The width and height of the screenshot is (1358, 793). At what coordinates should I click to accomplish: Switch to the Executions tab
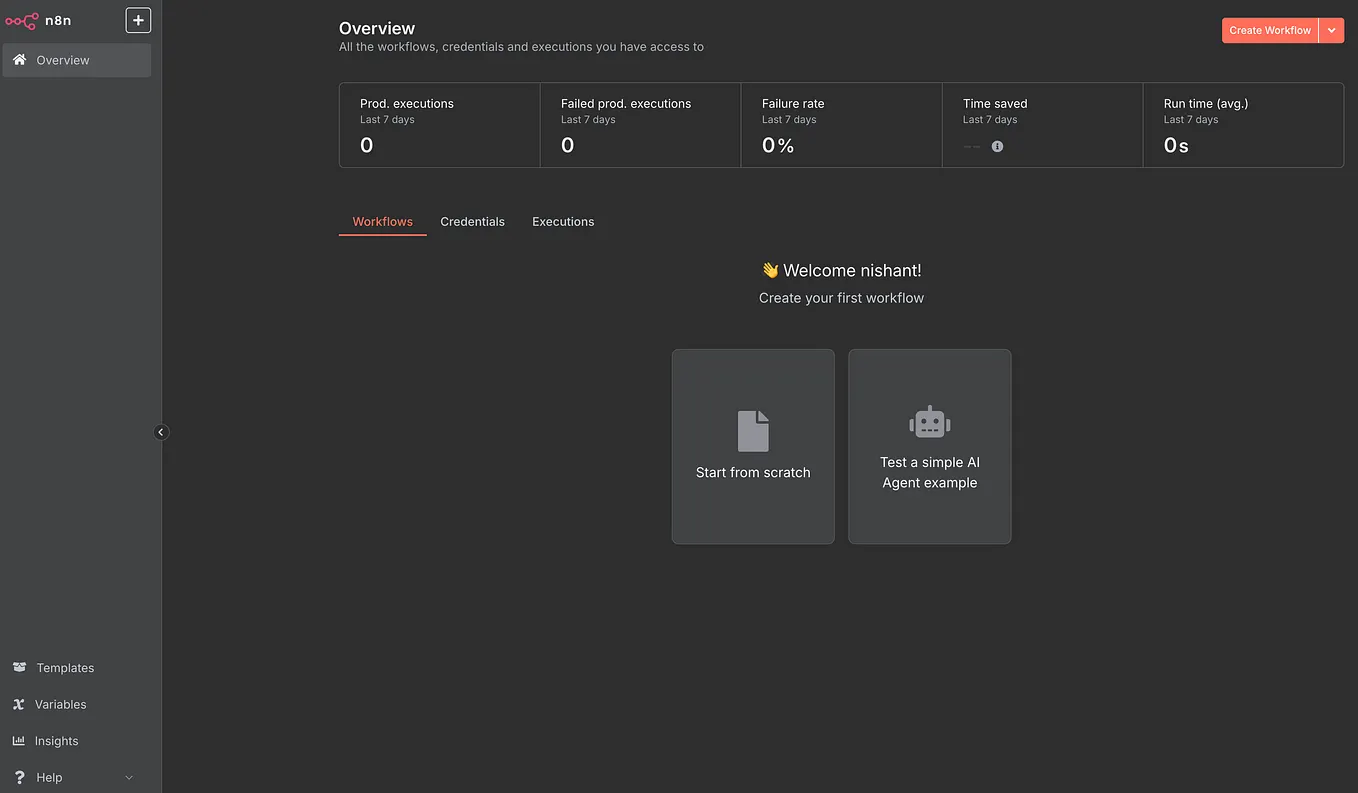[562, 221]
